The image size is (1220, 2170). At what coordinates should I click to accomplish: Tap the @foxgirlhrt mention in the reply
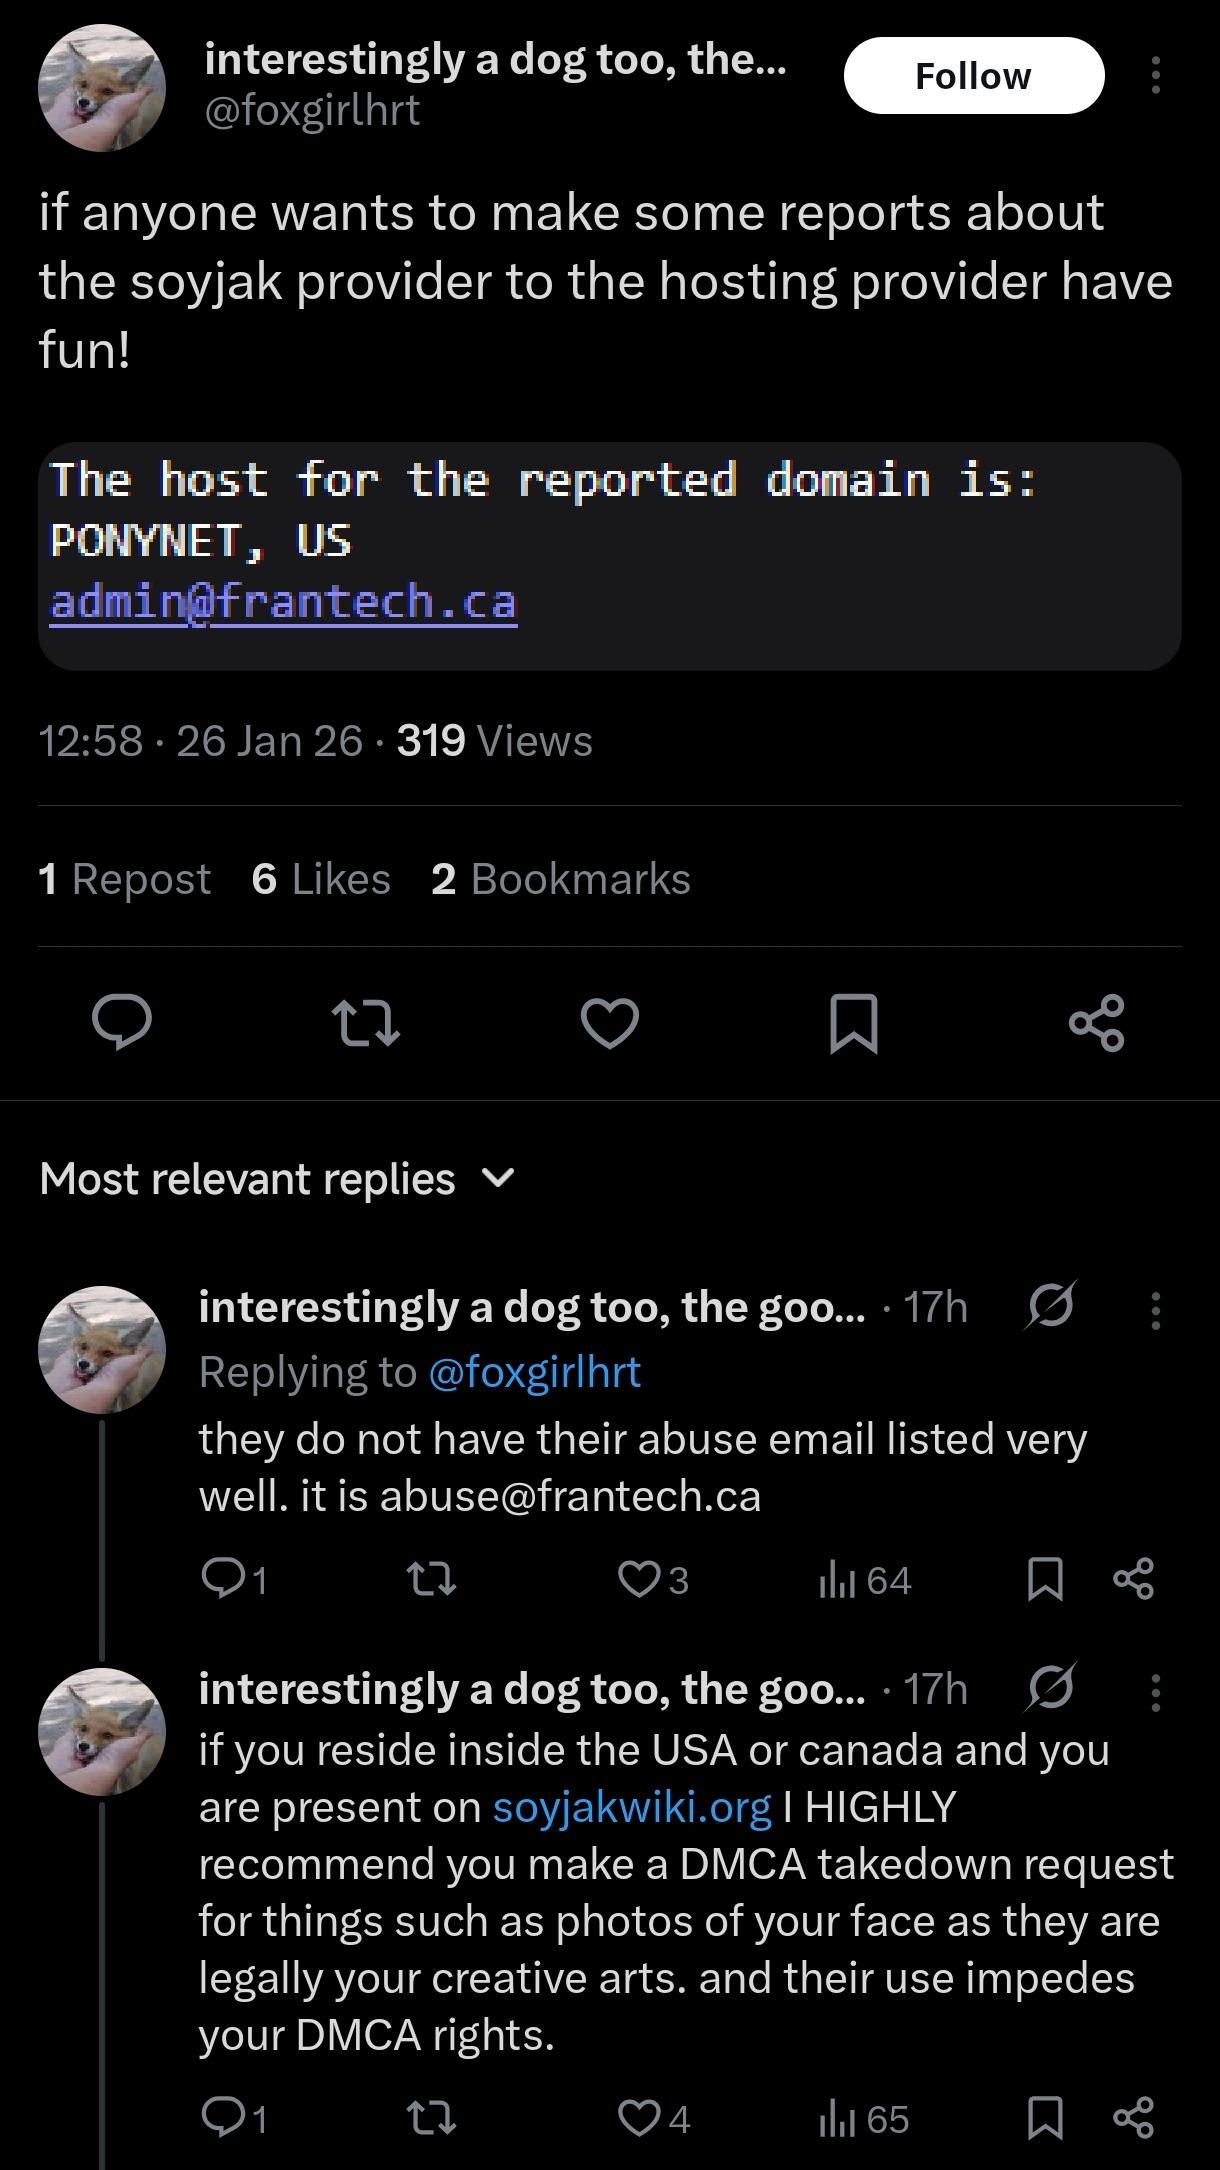click(534, 1372)
